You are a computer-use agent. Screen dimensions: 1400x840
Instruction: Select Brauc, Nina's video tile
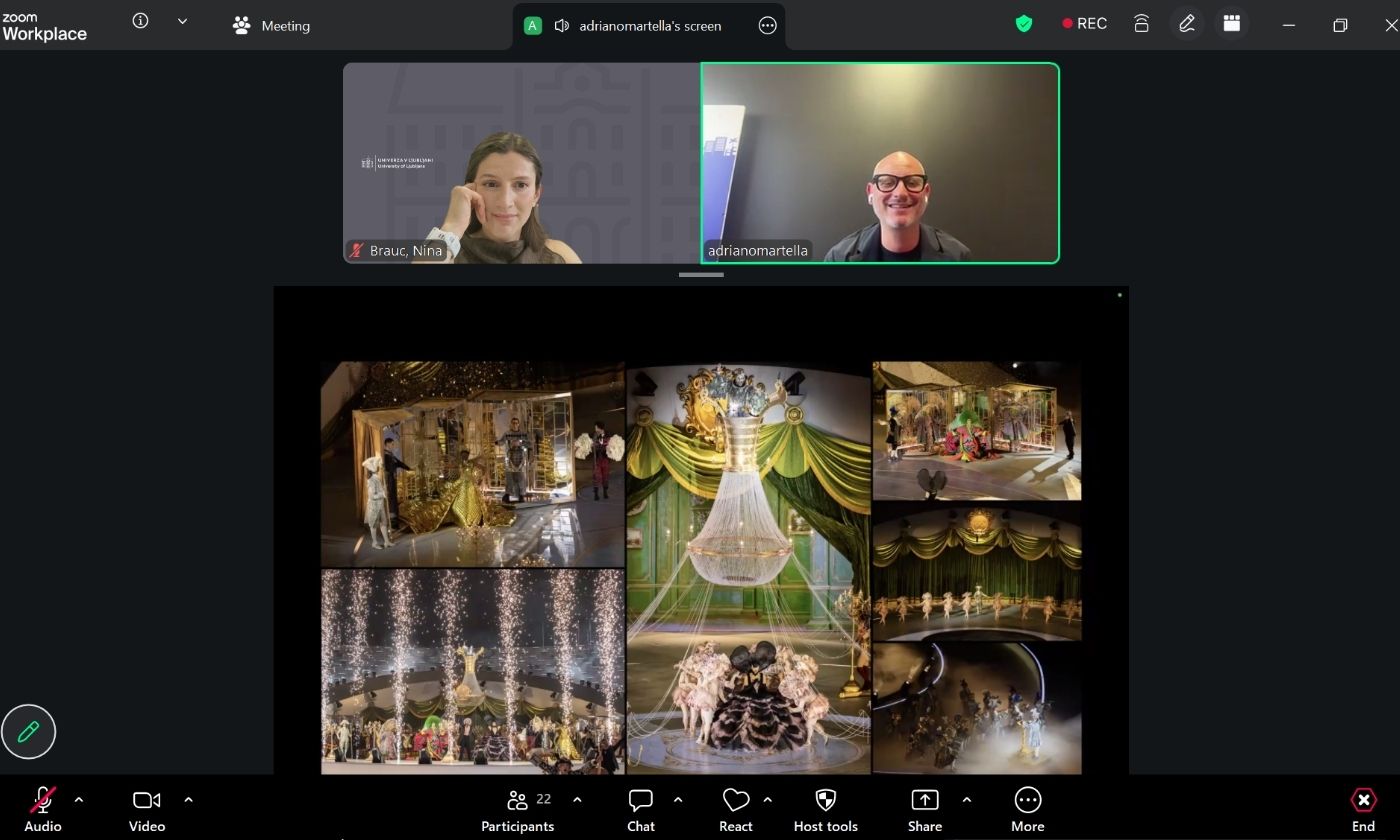[x=522, y=163]
